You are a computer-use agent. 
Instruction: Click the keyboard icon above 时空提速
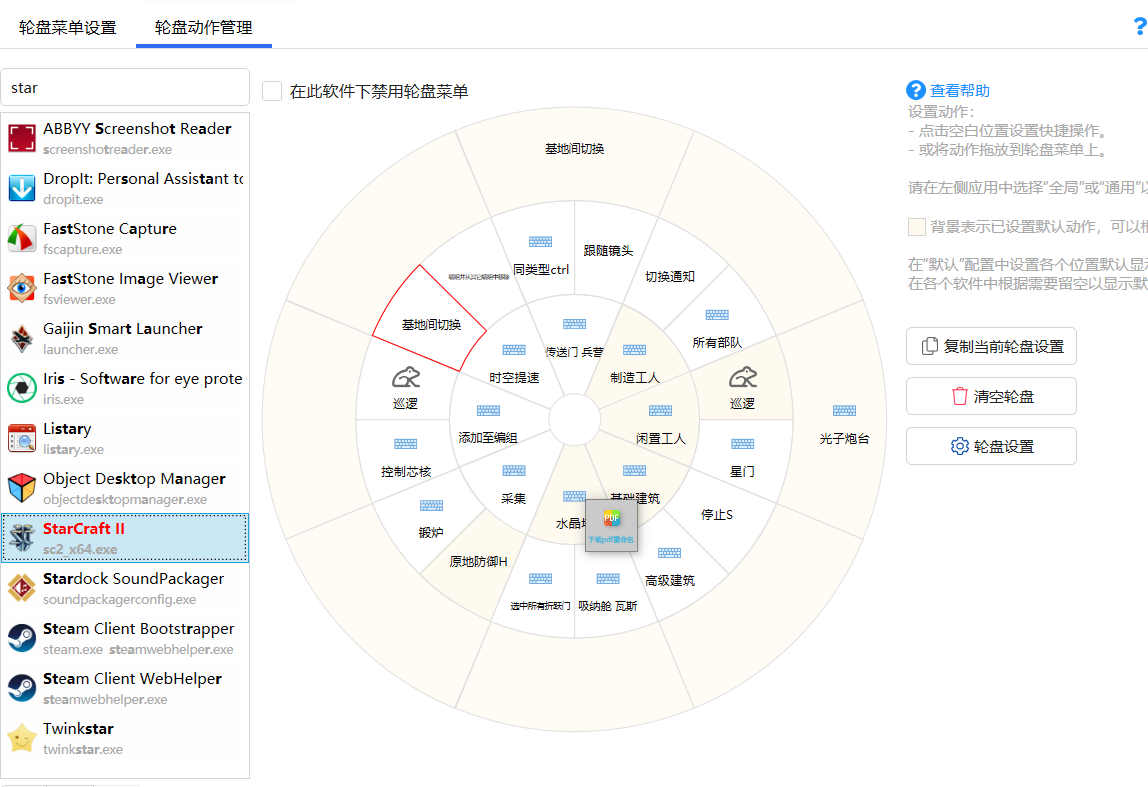514,350
